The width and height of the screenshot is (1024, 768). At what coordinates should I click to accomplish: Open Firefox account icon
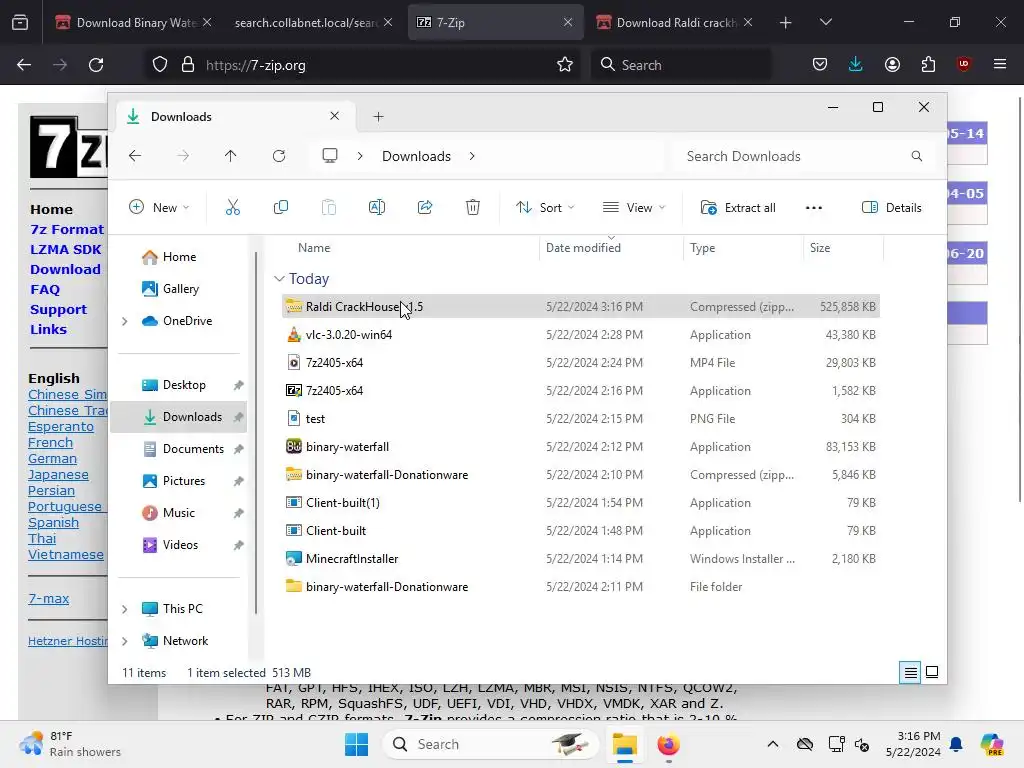[x=892, y=65]
